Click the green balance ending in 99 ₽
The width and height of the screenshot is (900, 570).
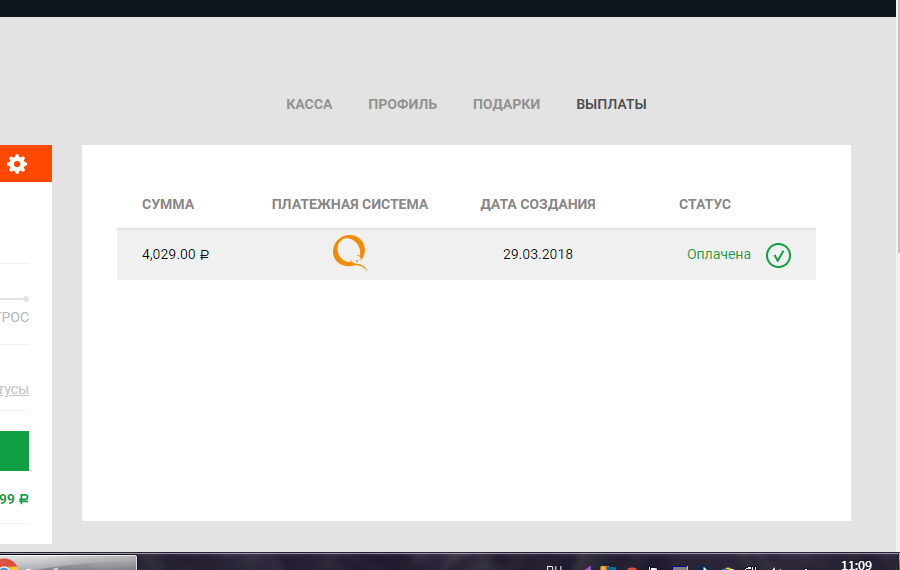click(x=14, y=499)
